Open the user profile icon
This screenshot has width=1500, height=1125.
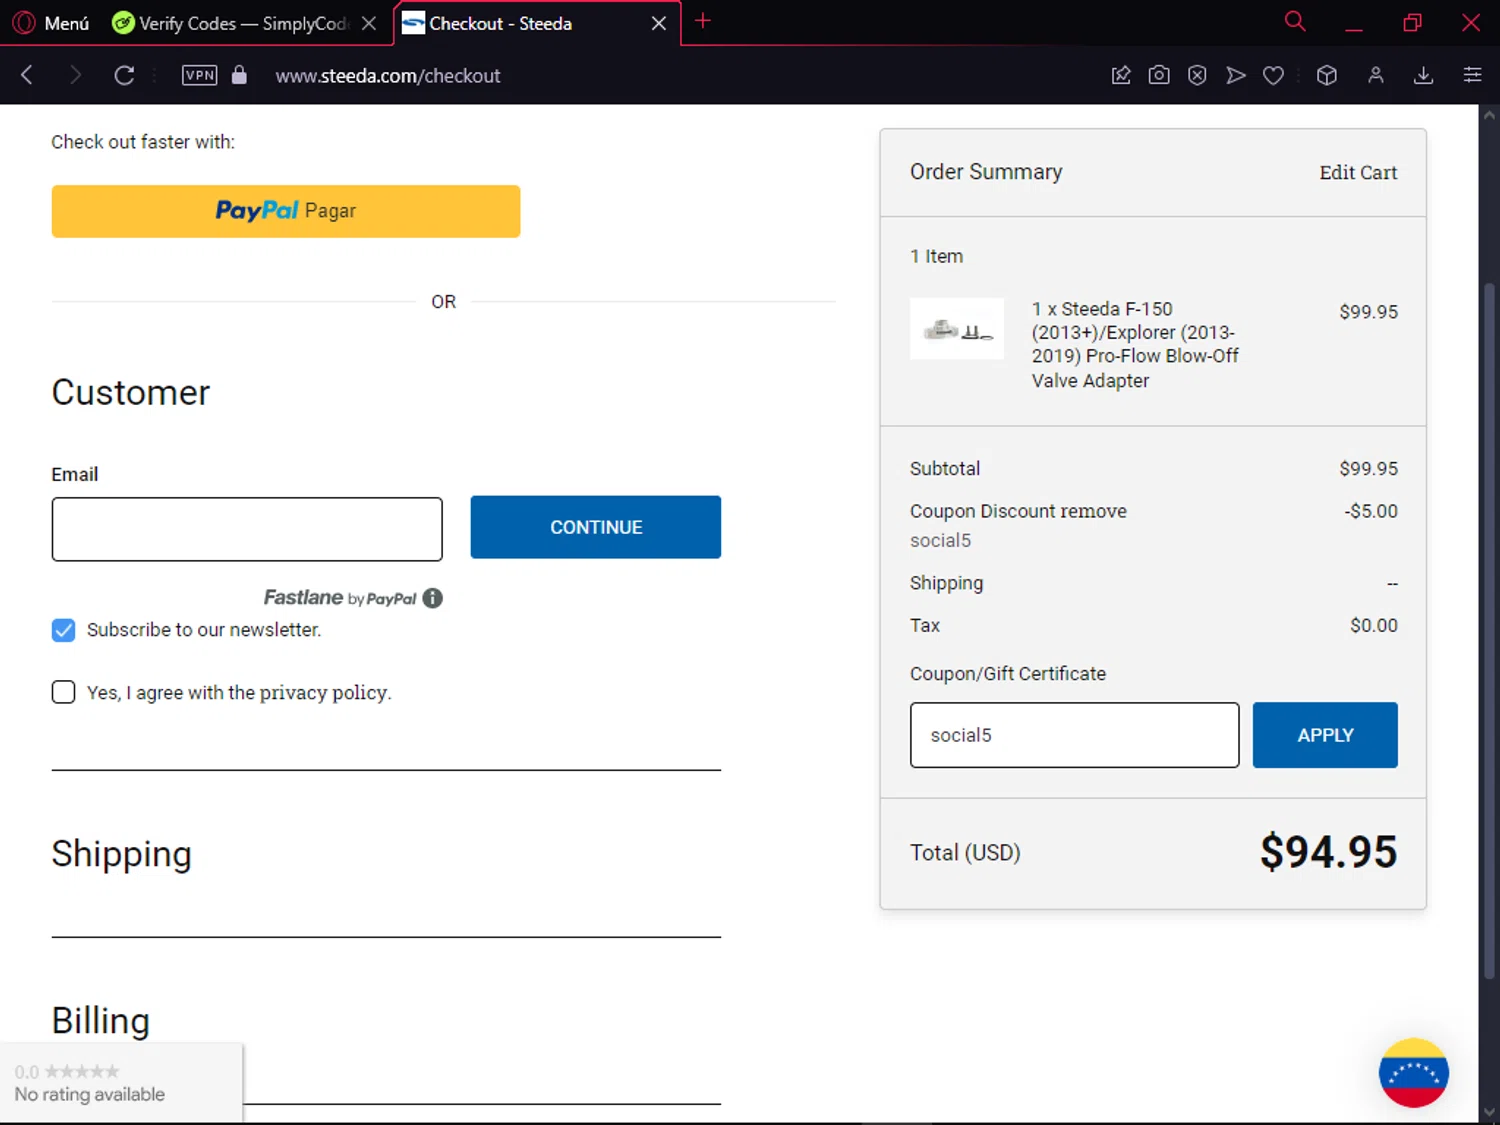coord(1376,75)
